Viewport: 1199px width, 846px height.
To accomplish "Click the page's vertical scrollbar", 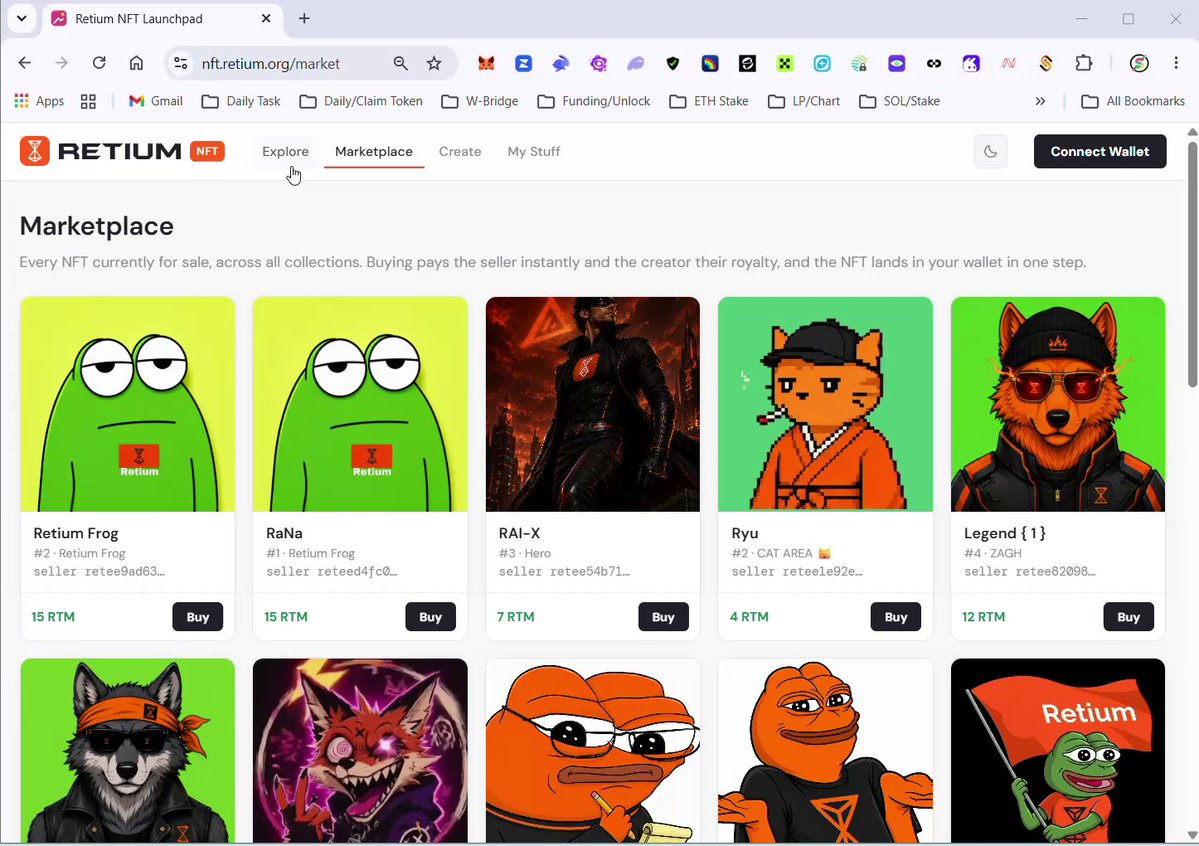I will [1192, 264].
